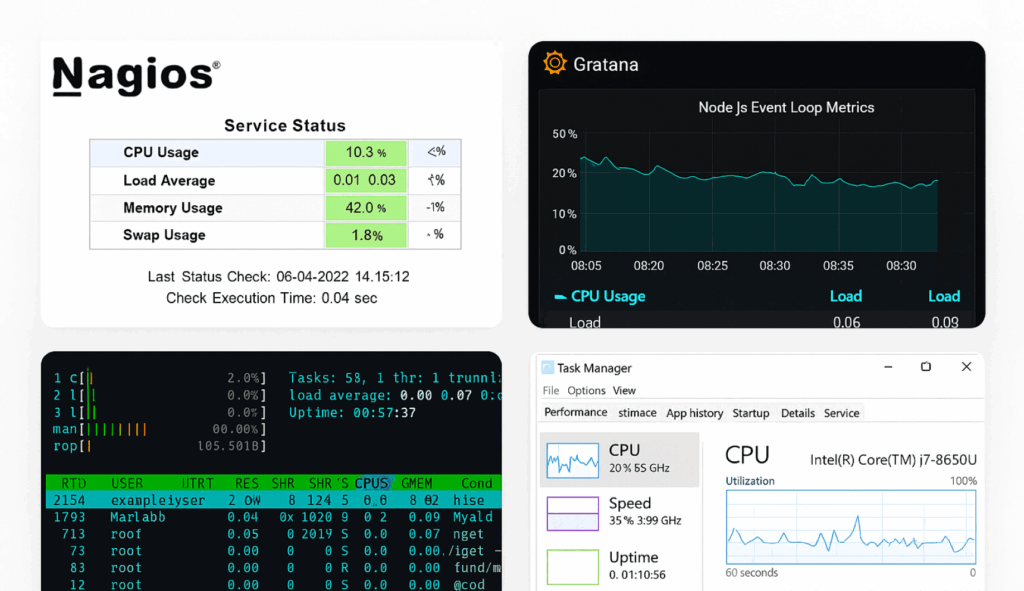Switch to the Details tab
The width and height of the screenshot is (1024, 591).
(797, 413)
